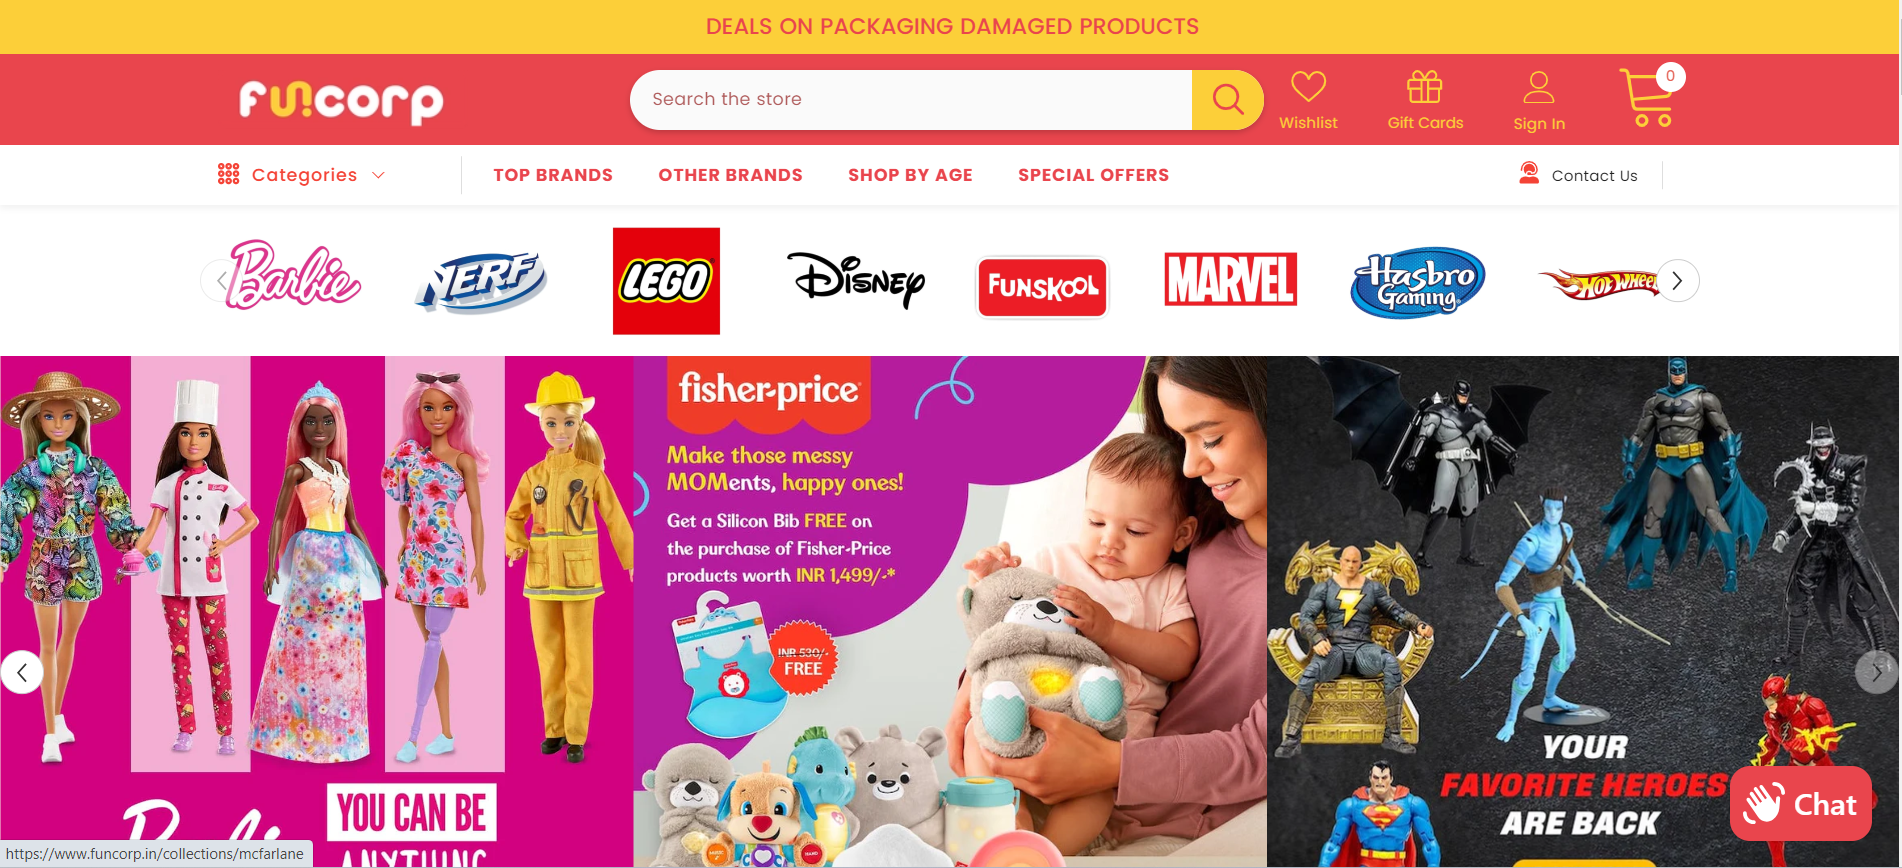Open the TOP BRANDS menu
Screen dimensions: 1902x868
[553, 175]
